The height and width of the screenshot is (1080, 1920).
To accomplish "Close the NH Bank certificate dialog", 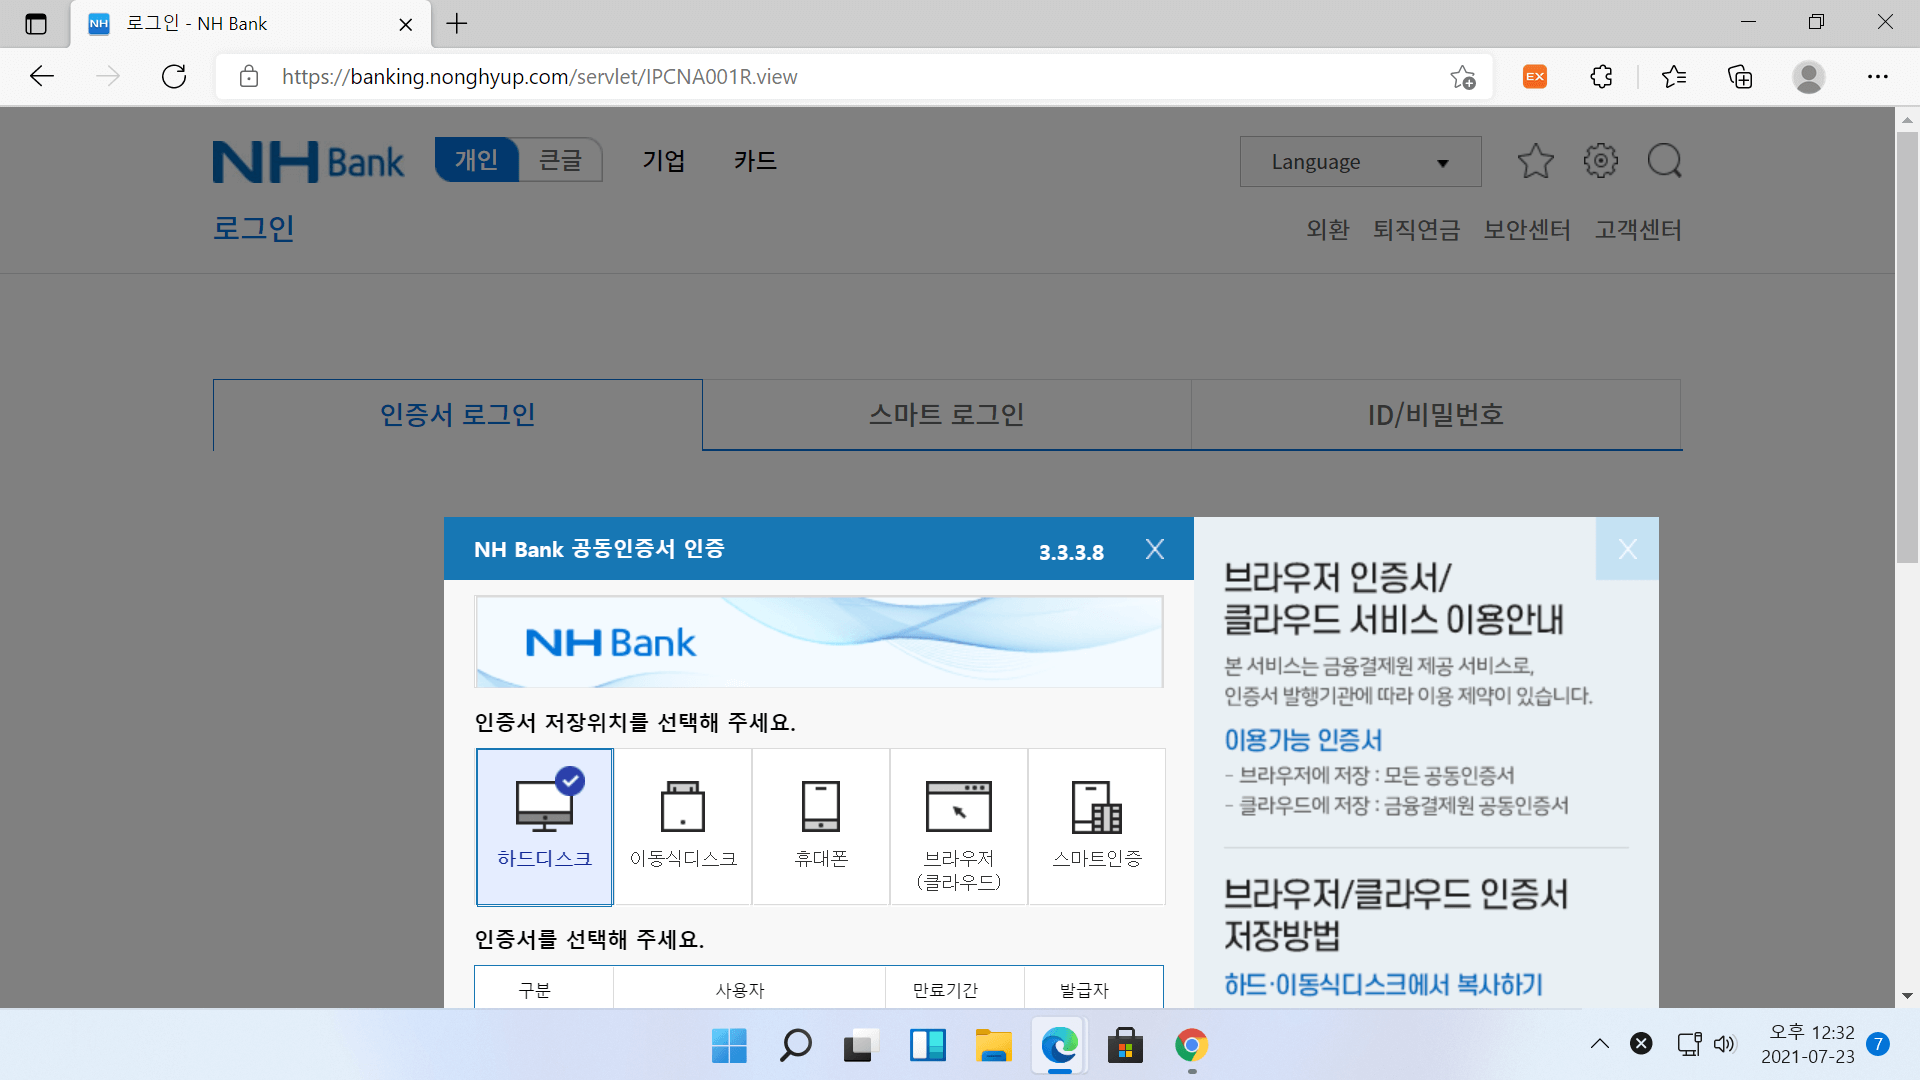I will (x=1155, y=549).
